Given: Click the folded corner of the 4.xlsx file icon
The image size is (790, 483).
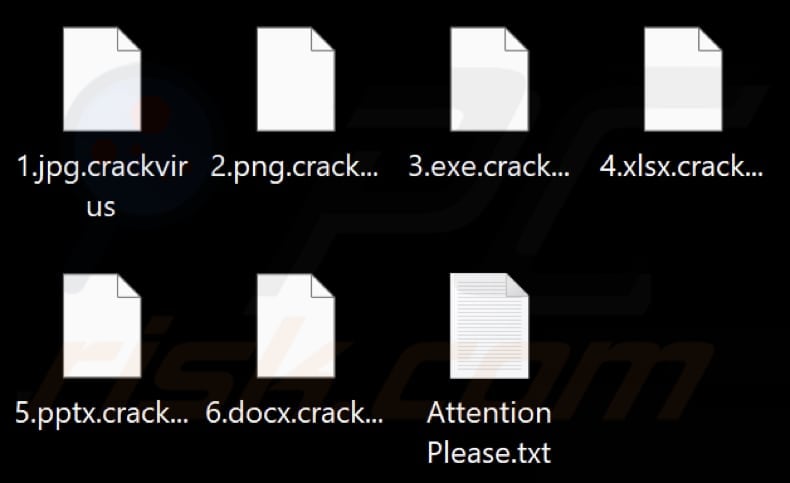Looking at the screenshot, I should pyautogui.click(x=710, y=39).
